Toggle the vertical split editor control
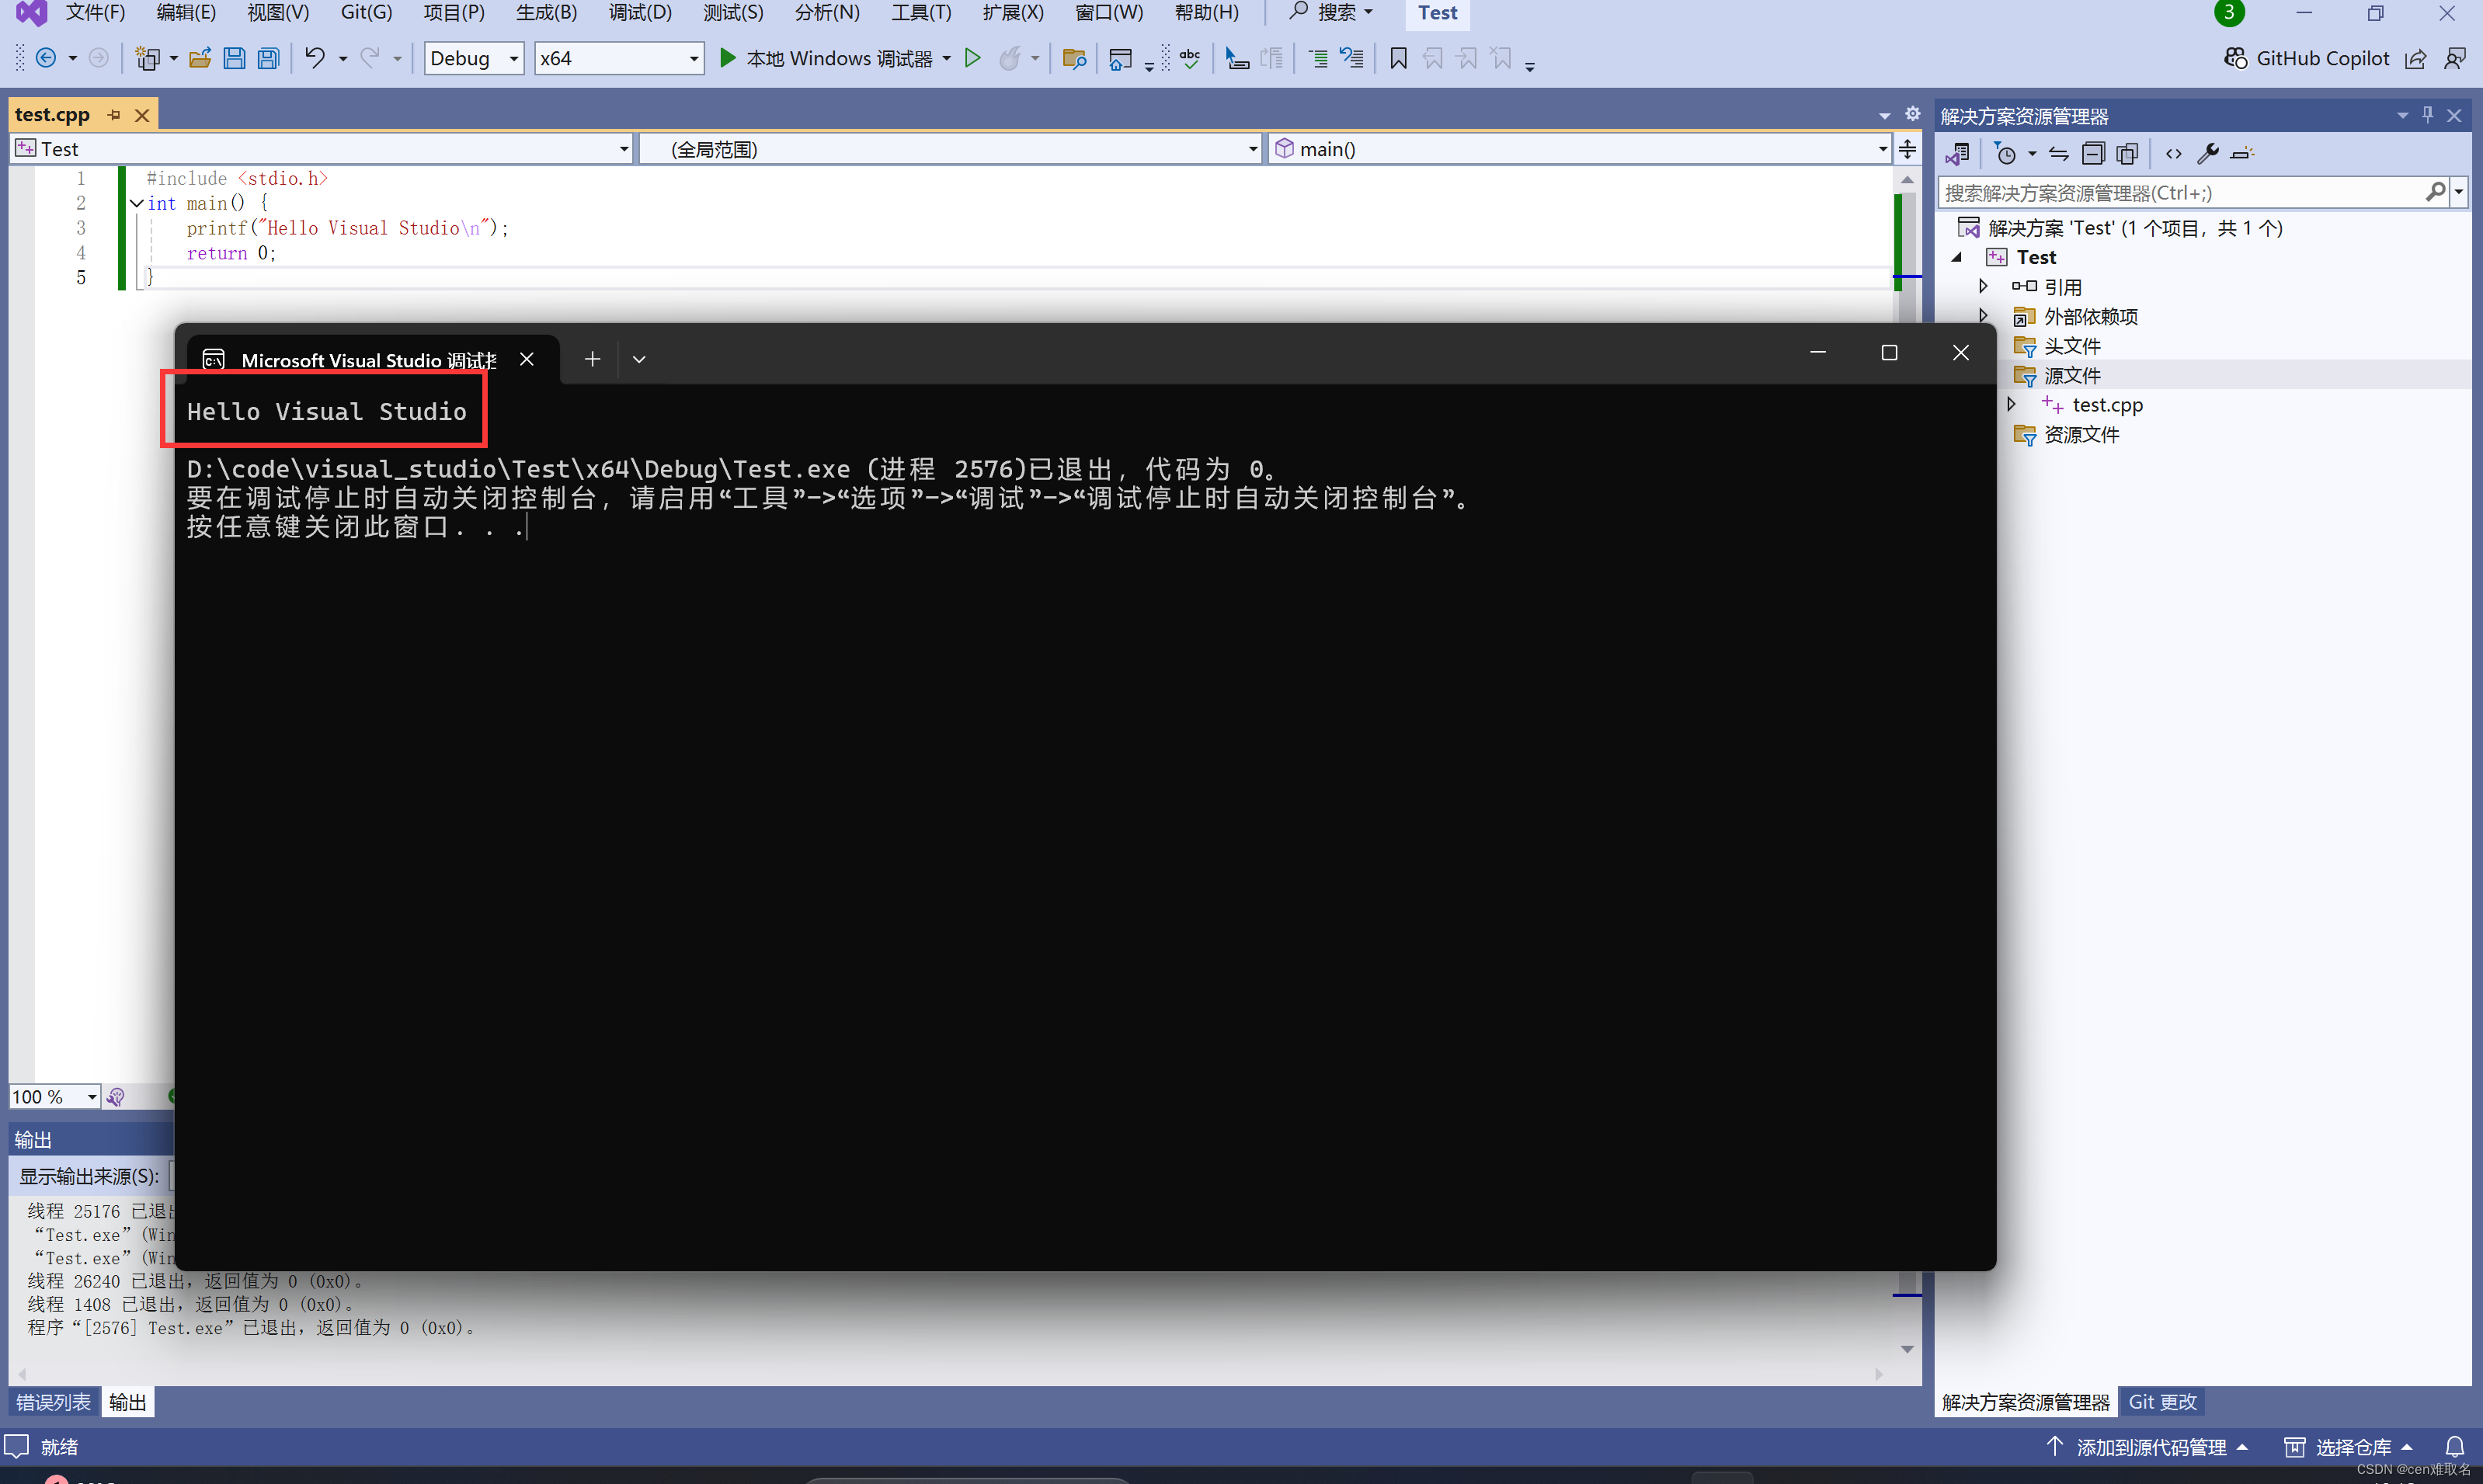 [x=1907, y=148]
